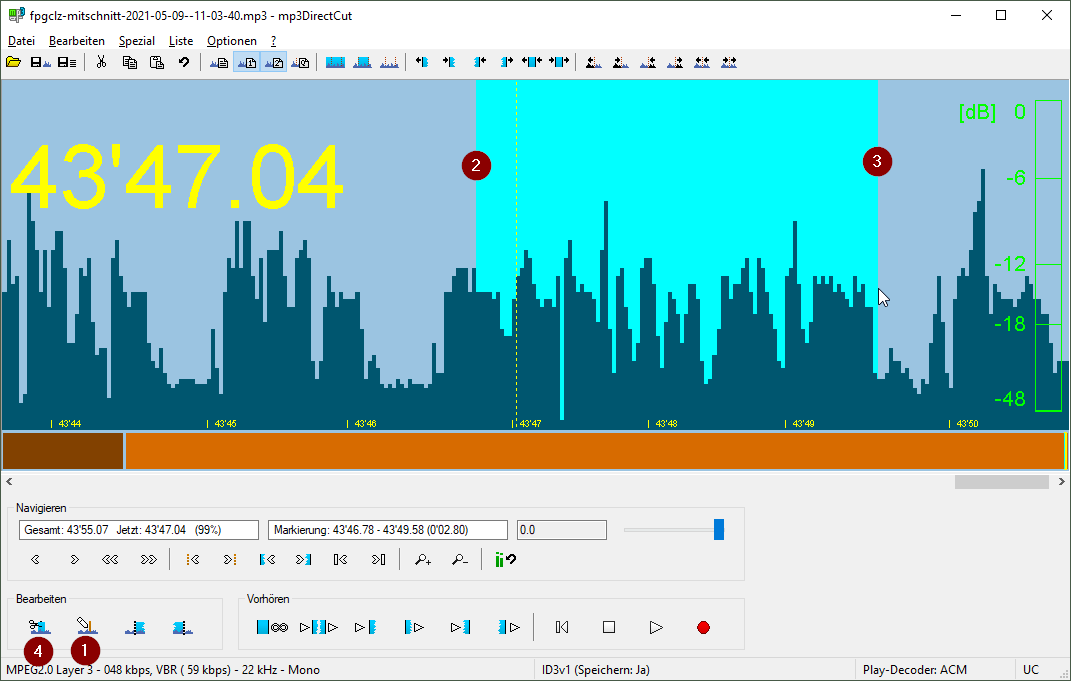Play selection in loop with infinity button
Viewport: 1071px width, 681px height.
point(272,628)
